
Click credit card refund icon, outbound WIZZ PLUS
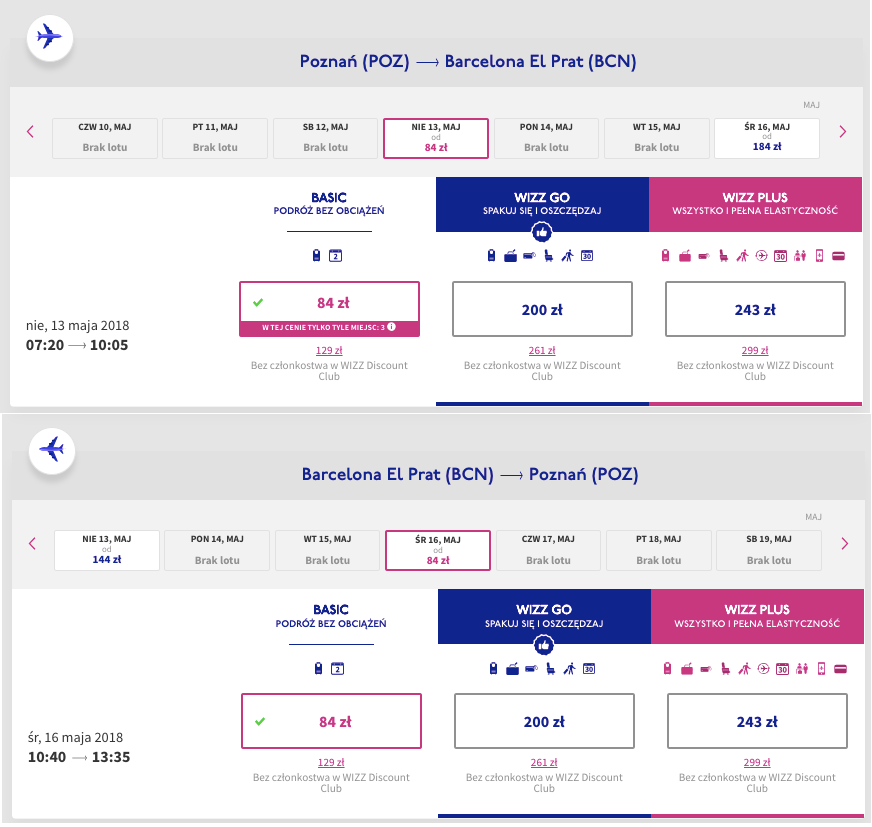[x=838, y=256]
